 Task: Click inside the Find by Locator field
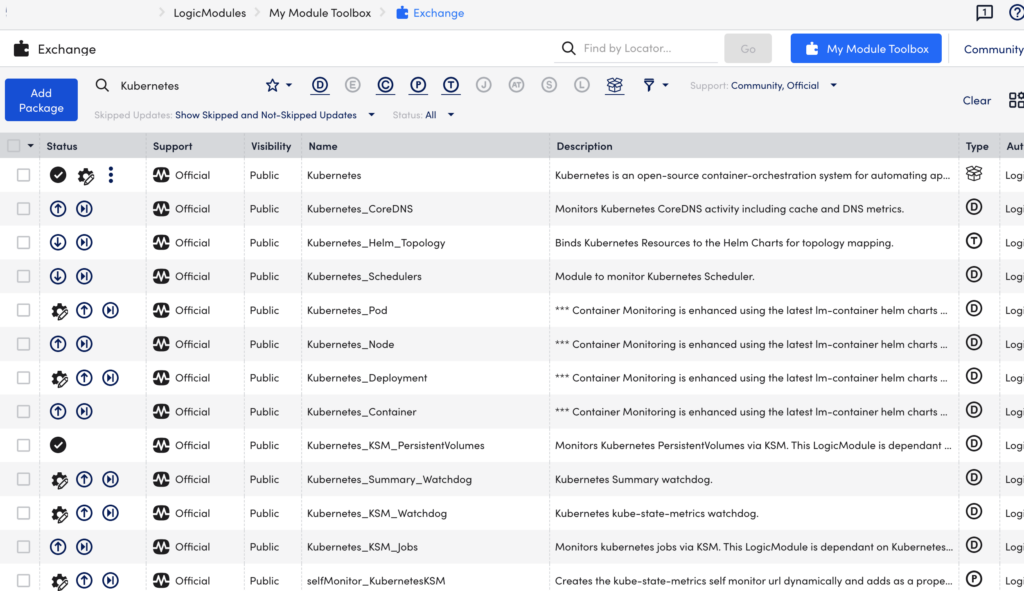click(x=640, y=47)
